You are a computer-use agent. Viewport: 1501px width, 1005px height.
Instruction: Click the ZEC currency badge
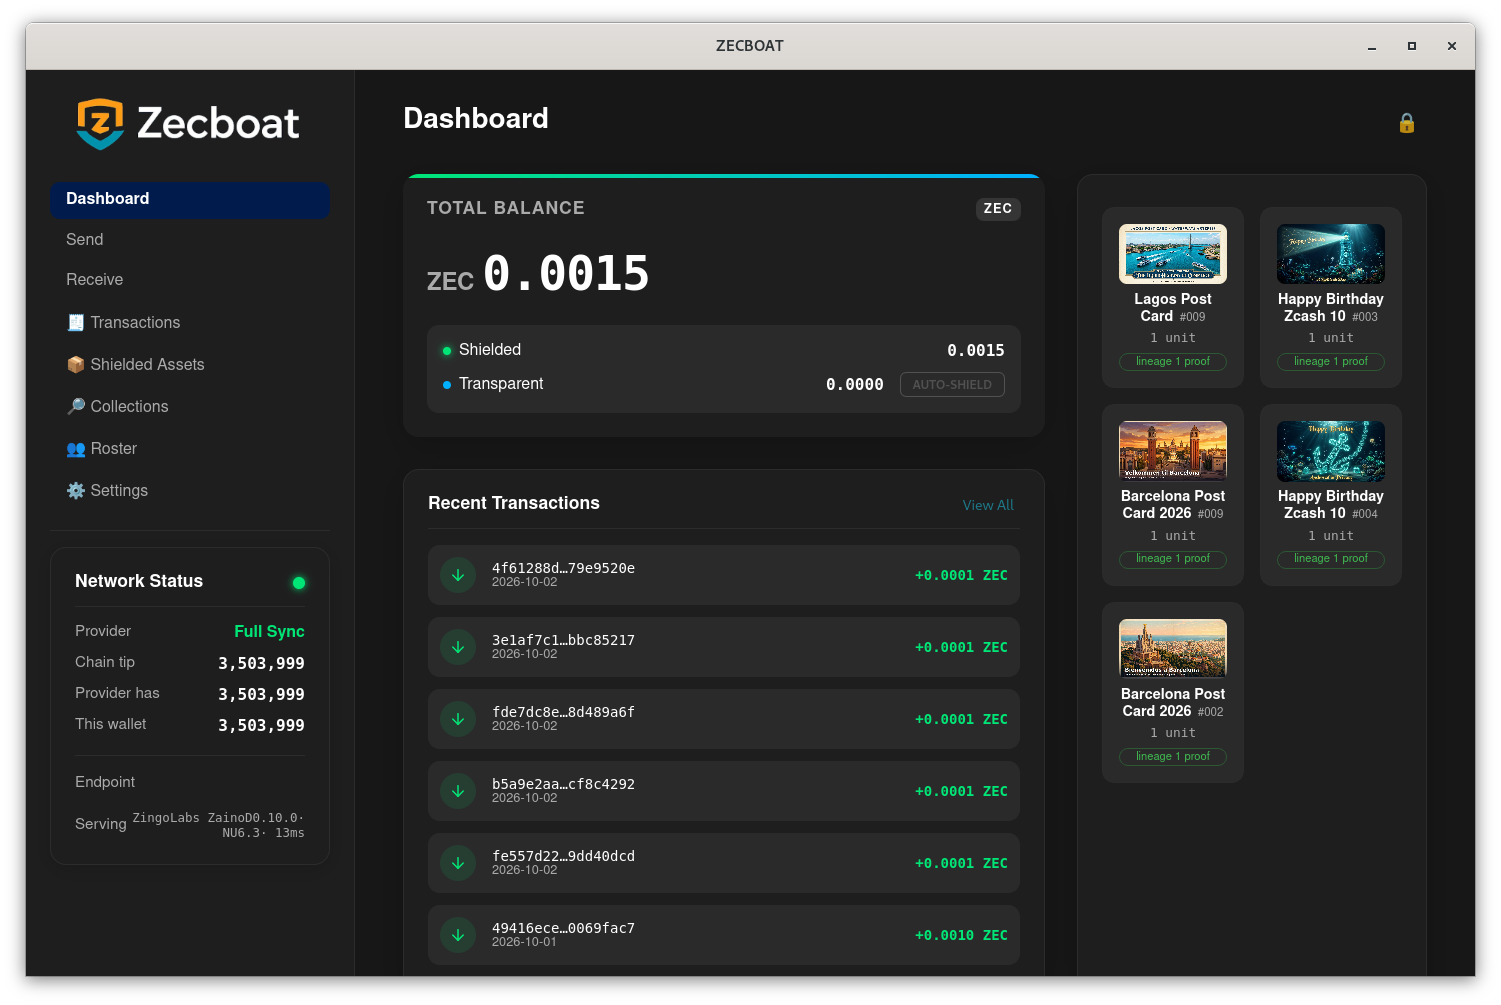998,208
